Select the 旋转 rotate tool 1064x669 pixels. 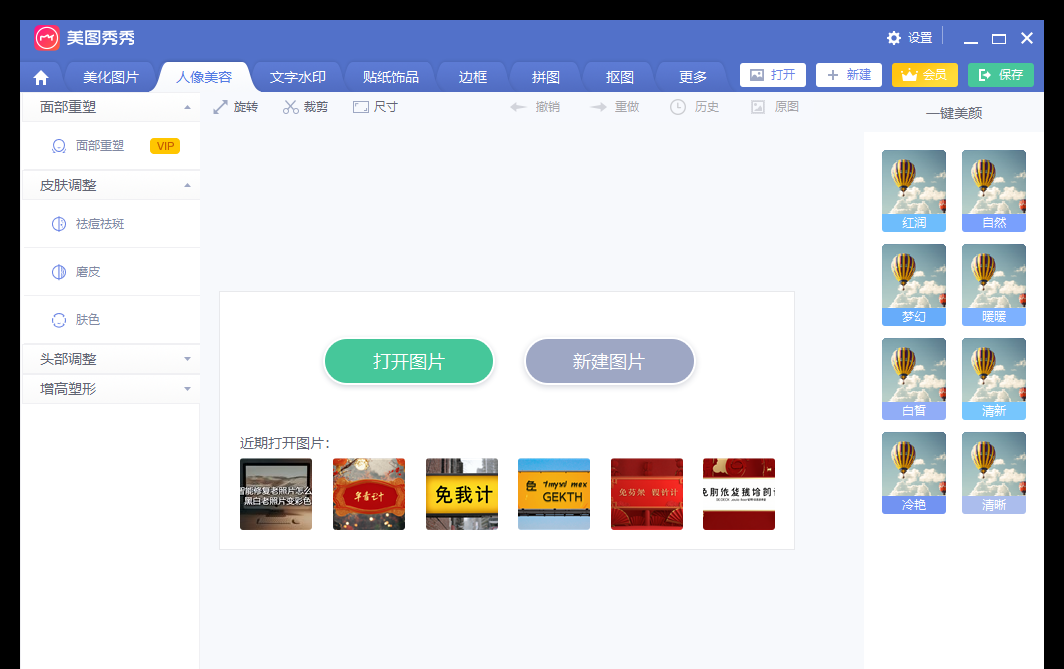(235, 107)
